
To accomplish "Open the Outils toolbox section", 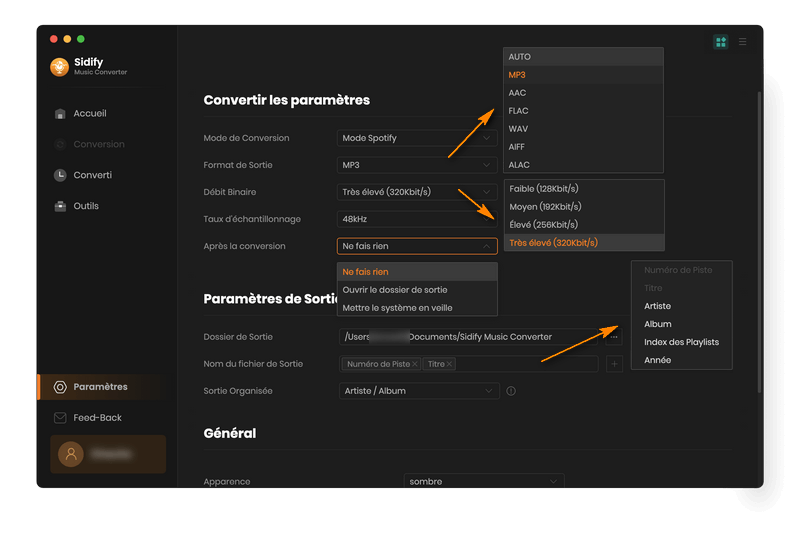I will click(x=86, y=206).
